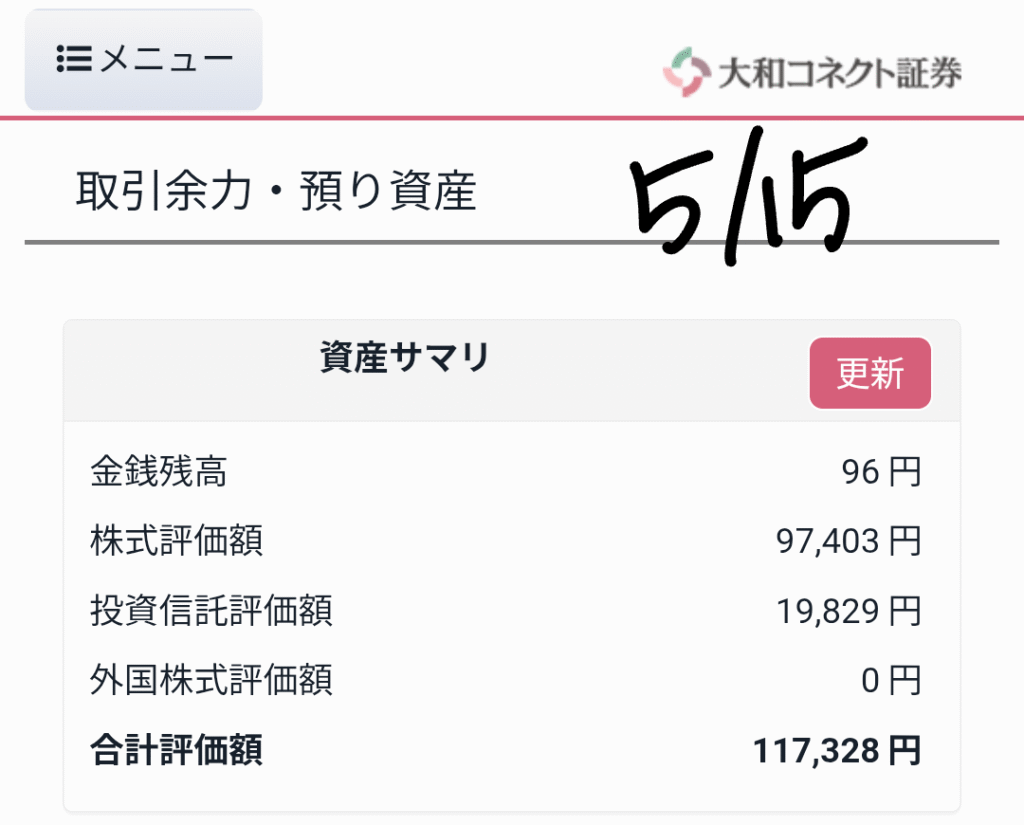Click the 大和コネクト証券 brand text
This screenshot has height=825, width=1024.
click(x=840, y=73)
